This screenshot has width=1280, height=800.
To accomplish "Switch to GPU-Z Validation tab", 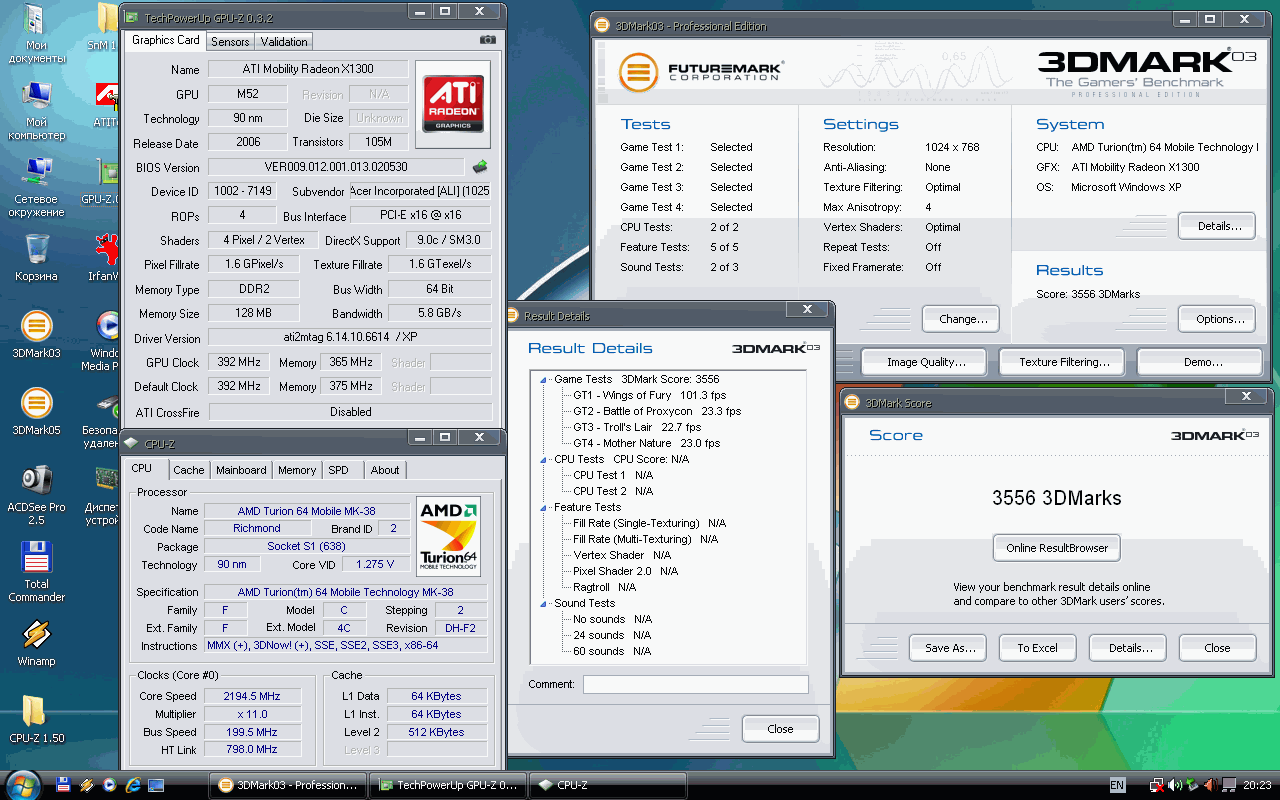I will [284, 41].
